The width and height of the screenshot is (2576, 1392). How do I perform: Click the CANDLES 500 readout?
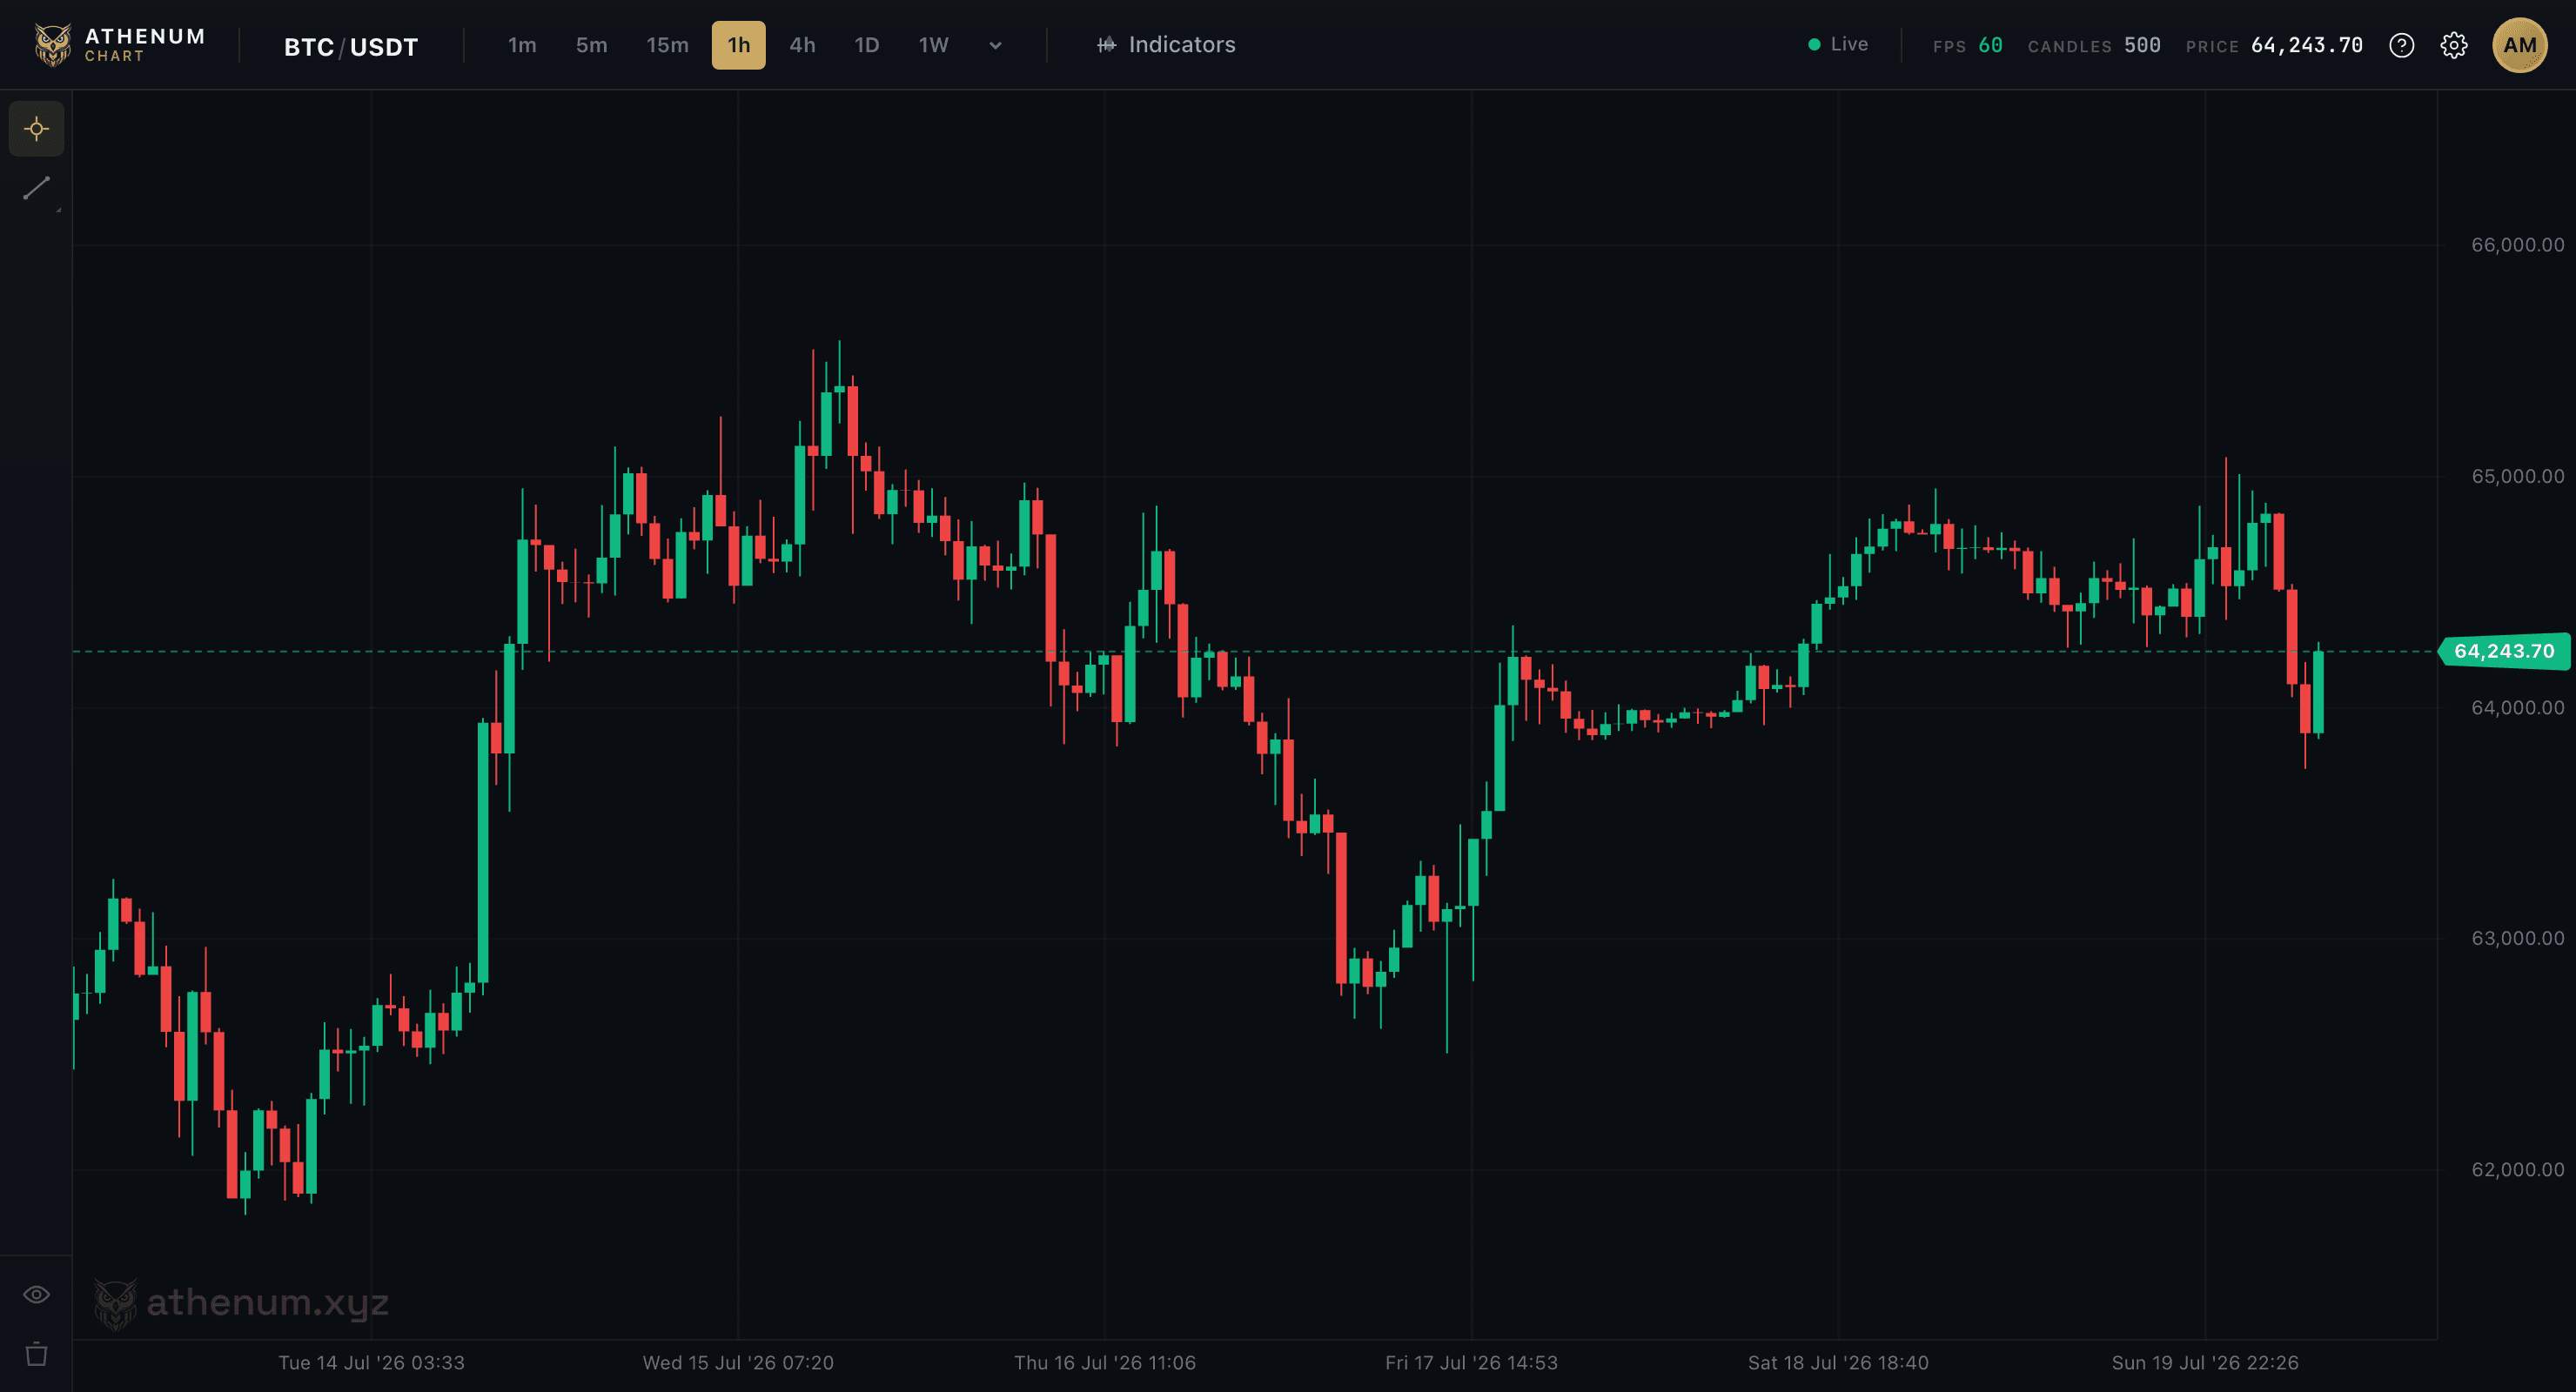click(x=2094, y=46)
